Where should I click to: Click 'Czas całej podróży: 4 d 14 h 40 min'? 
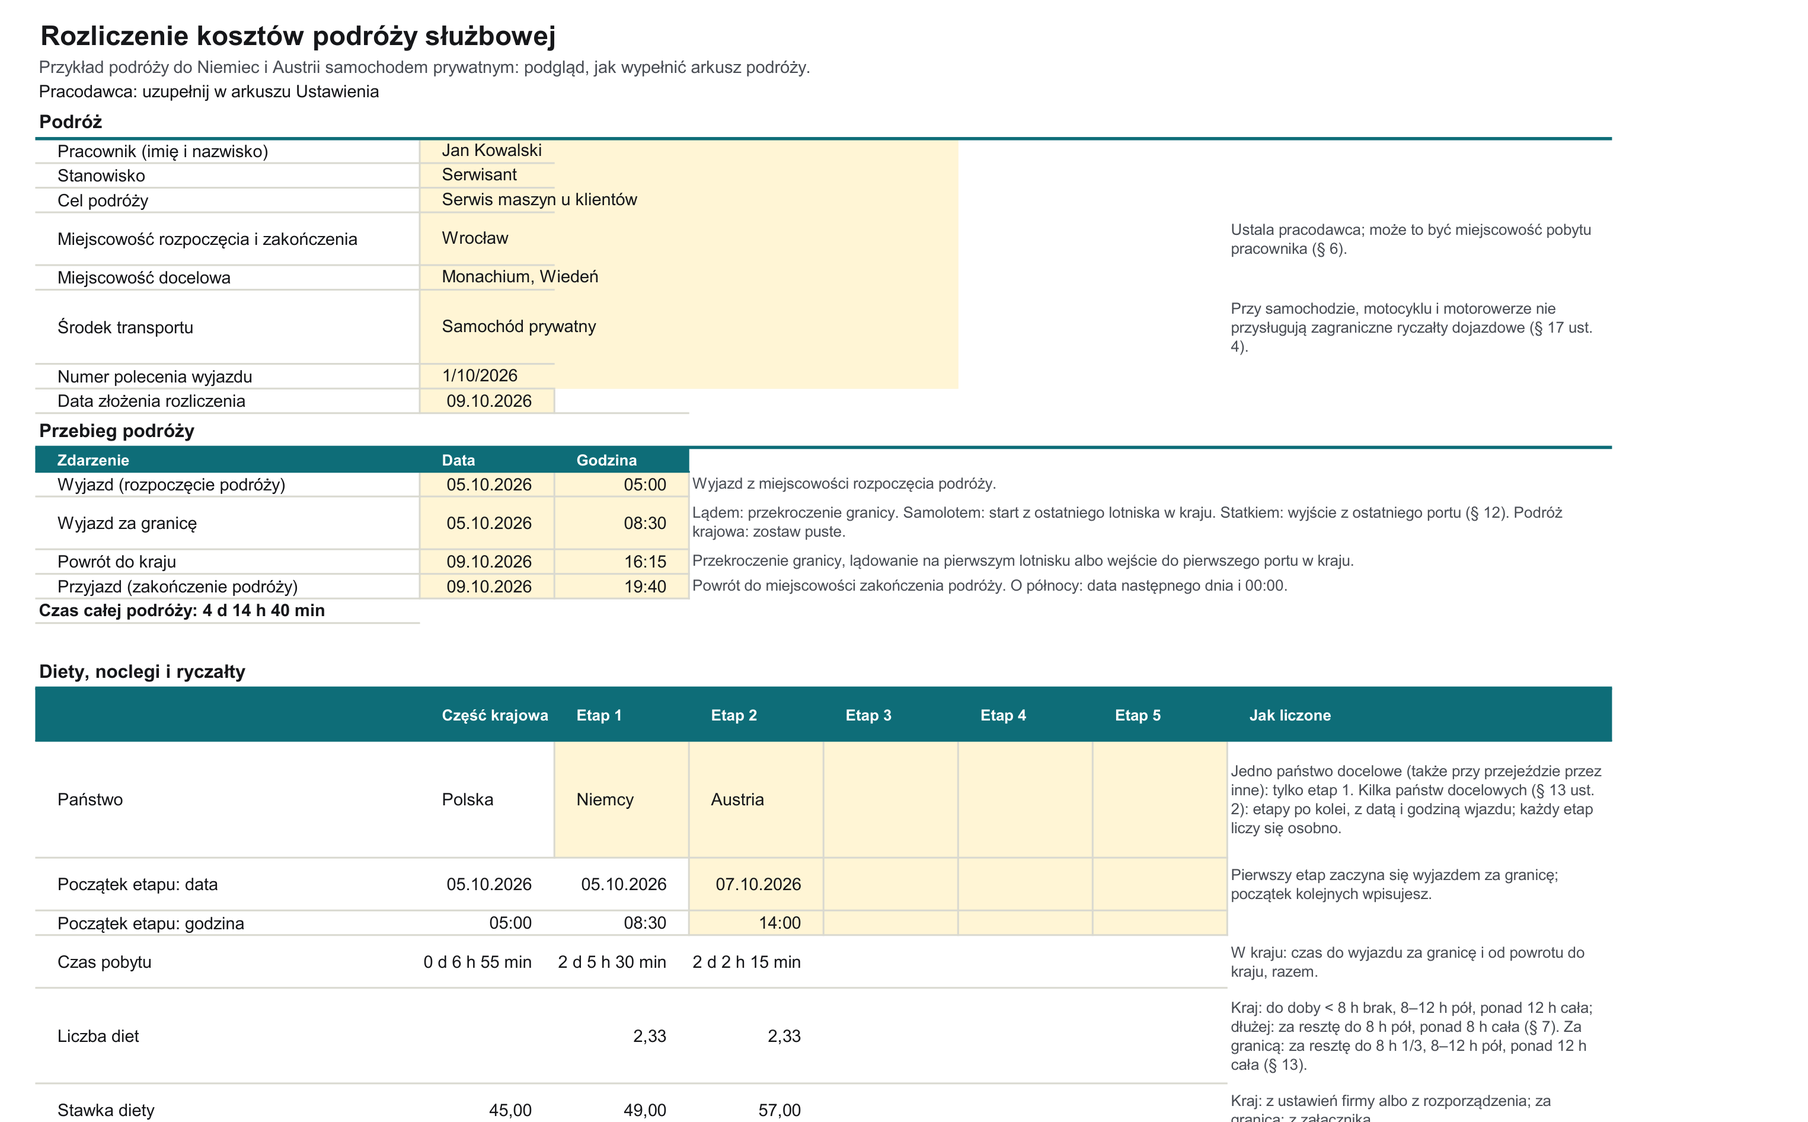point(182,611)
